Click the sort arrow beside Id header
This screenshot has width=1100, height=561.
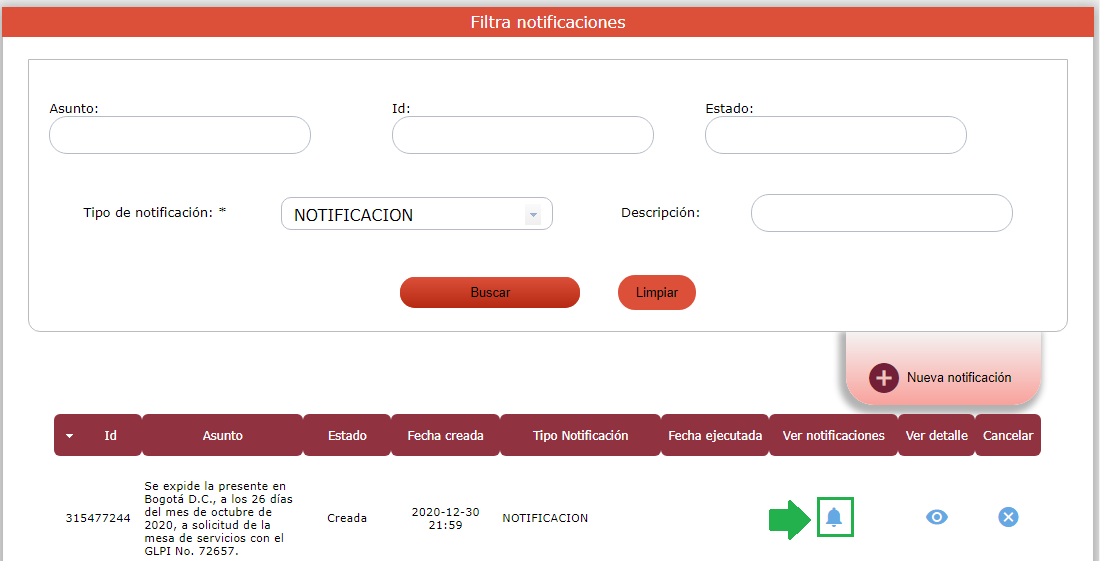click(x=69, y=436)
